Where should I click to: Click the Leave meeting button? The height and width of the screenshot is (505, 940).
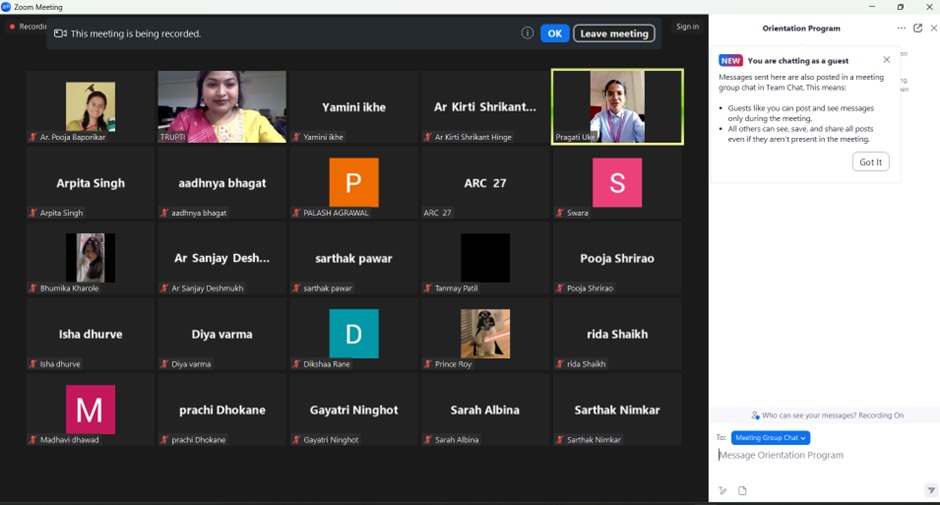click(x=614, y=33)
